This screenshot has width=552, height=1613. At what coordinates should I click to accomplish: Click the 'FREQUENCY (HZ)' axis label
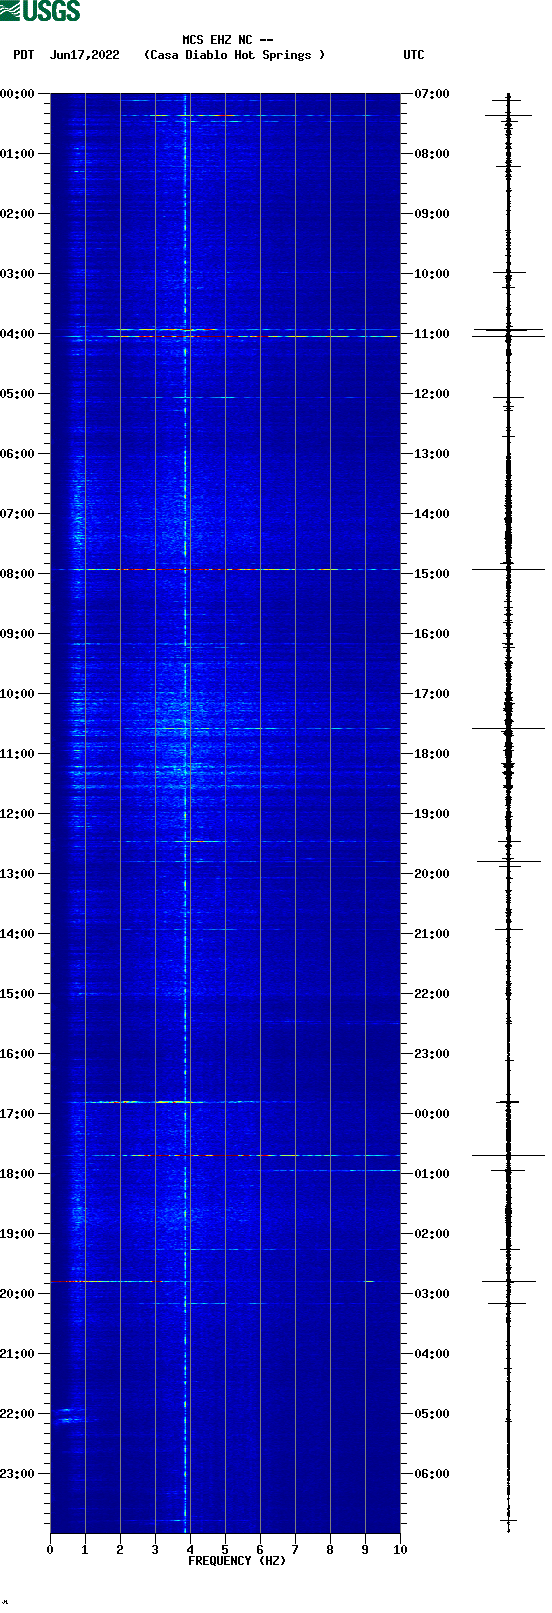click(x=237, y=1561)
